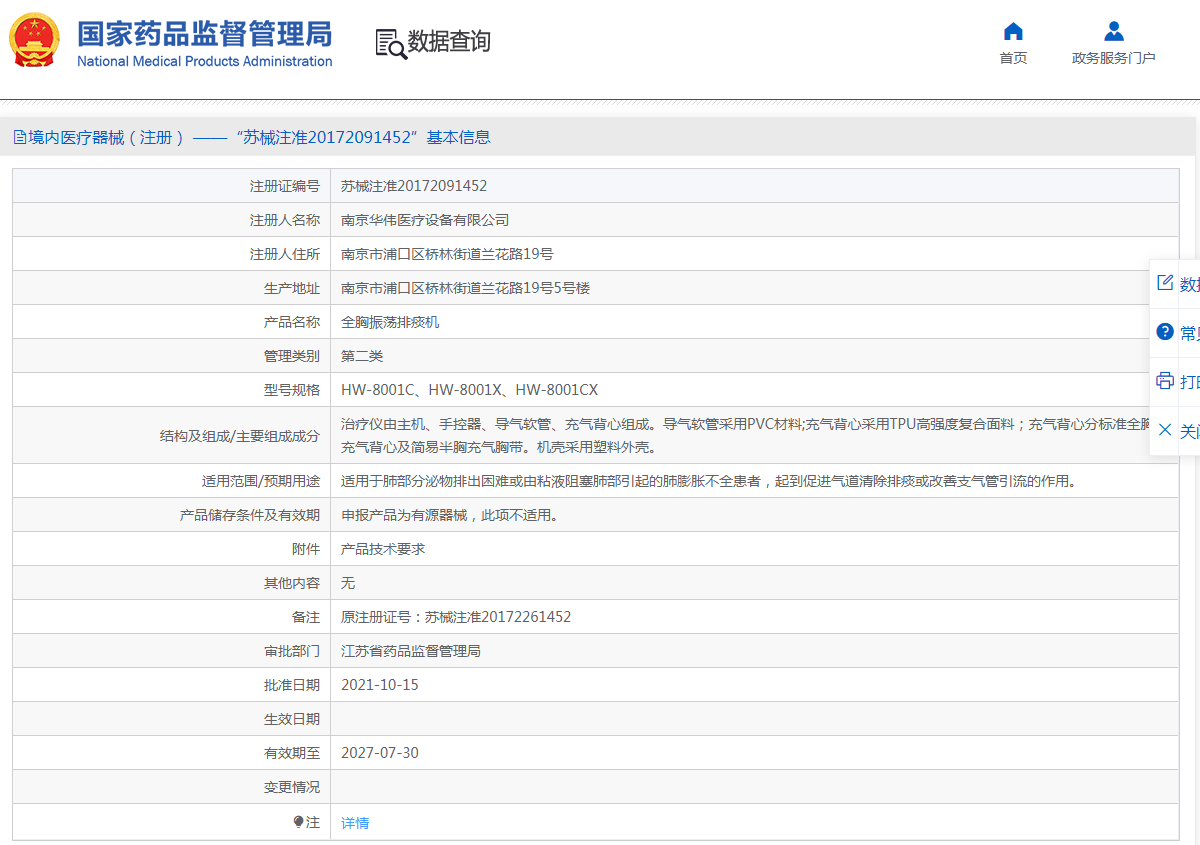
Task: Click the 注册人住所 row label
Action: pyautogui.click(x=285, y=254)
